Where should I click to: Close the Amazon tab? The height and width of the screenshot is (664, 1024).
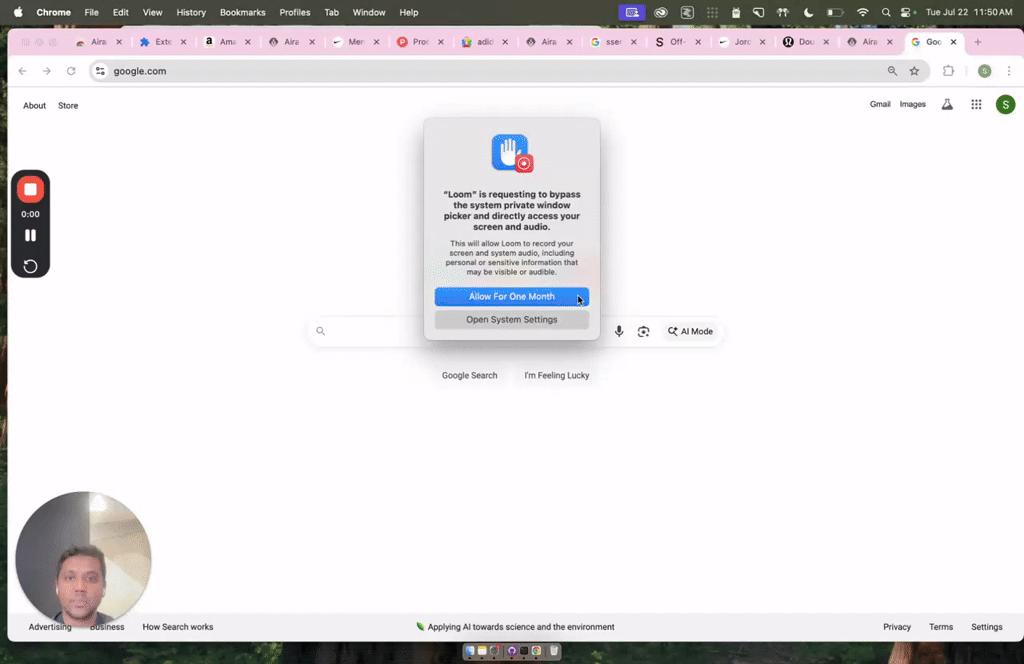(x=248, y=42)
